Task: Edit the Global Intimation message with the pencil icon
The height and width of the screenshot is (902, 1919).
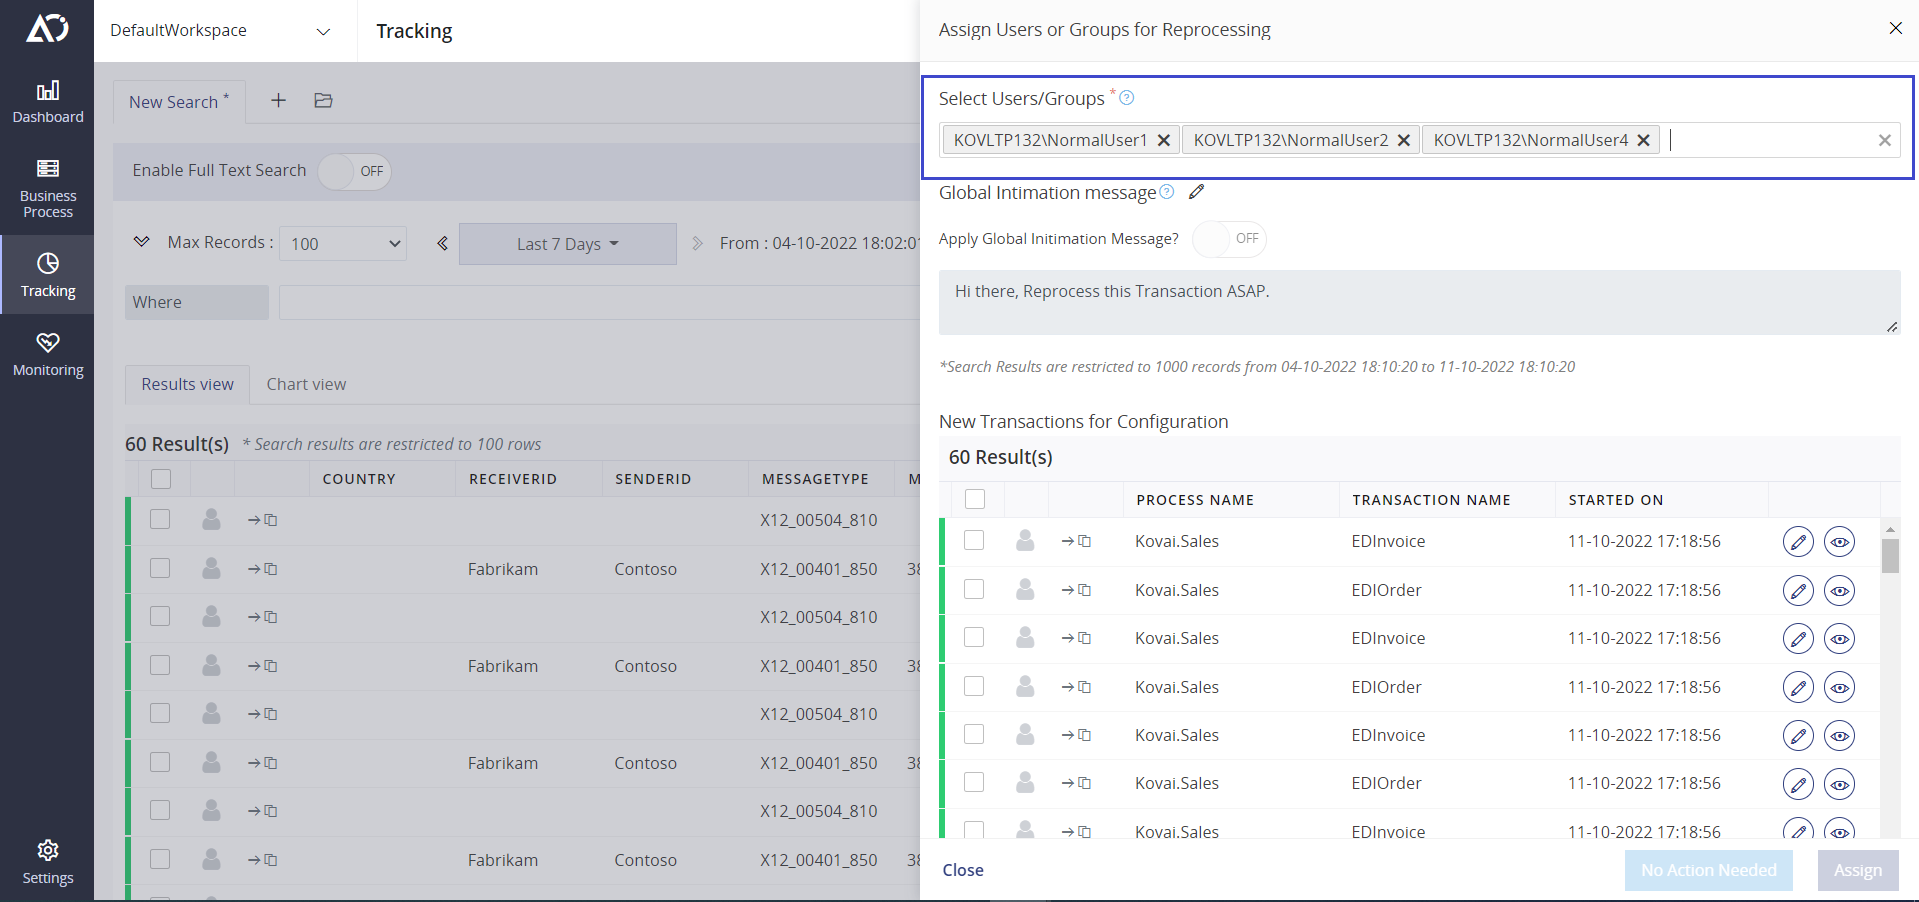Action: click(1197, 192)
